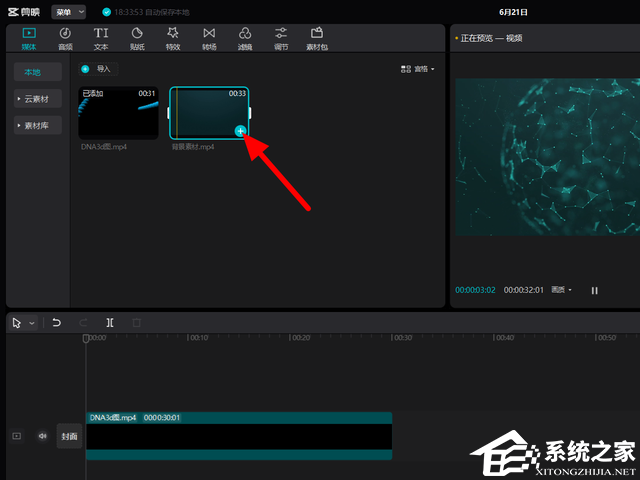This screenshot has width=640, height=480.
Task: Click the split clip tool in timeline toolbar
Action: point(109,323)
